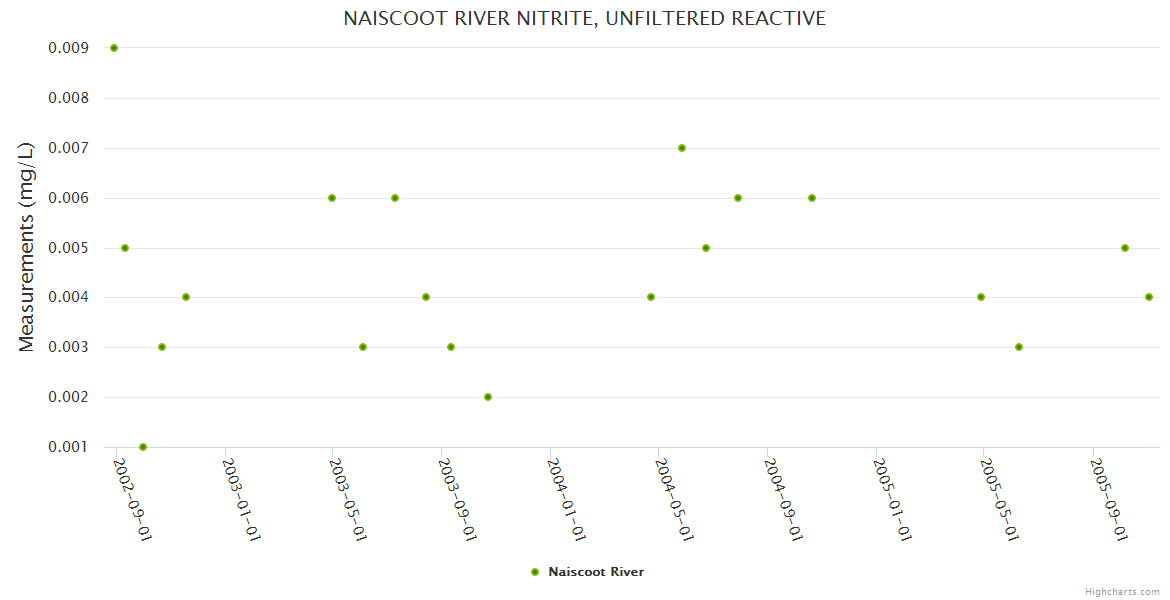Select the final 0.004 point in late 2005
Screen dimensions: 1170x600
(1149, 297)
